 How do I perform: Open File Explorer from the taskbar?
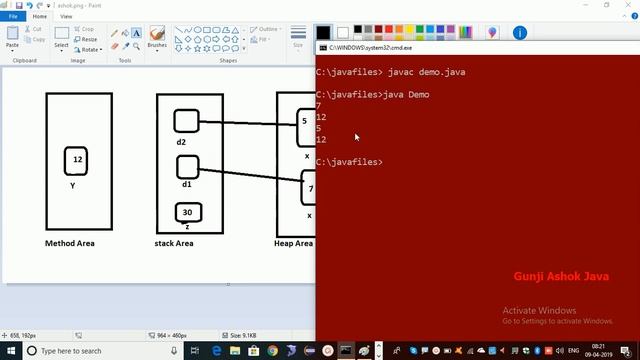point(235,351)
